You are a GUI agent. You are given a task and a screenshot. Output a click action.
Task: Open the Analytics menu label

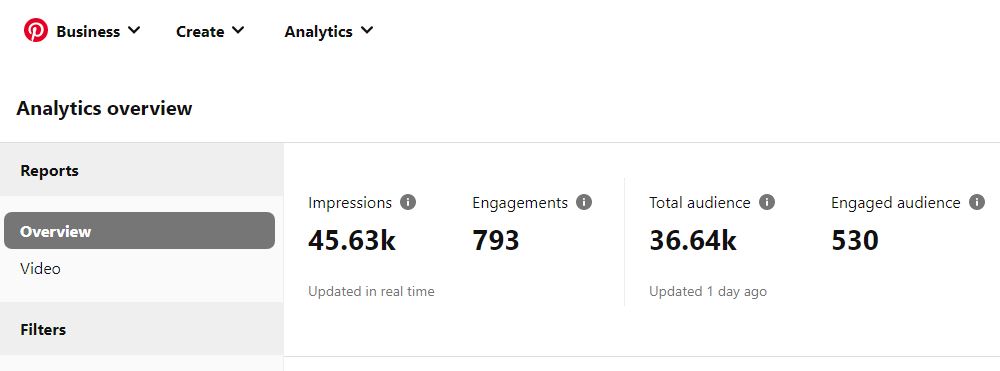pos(318,32)
